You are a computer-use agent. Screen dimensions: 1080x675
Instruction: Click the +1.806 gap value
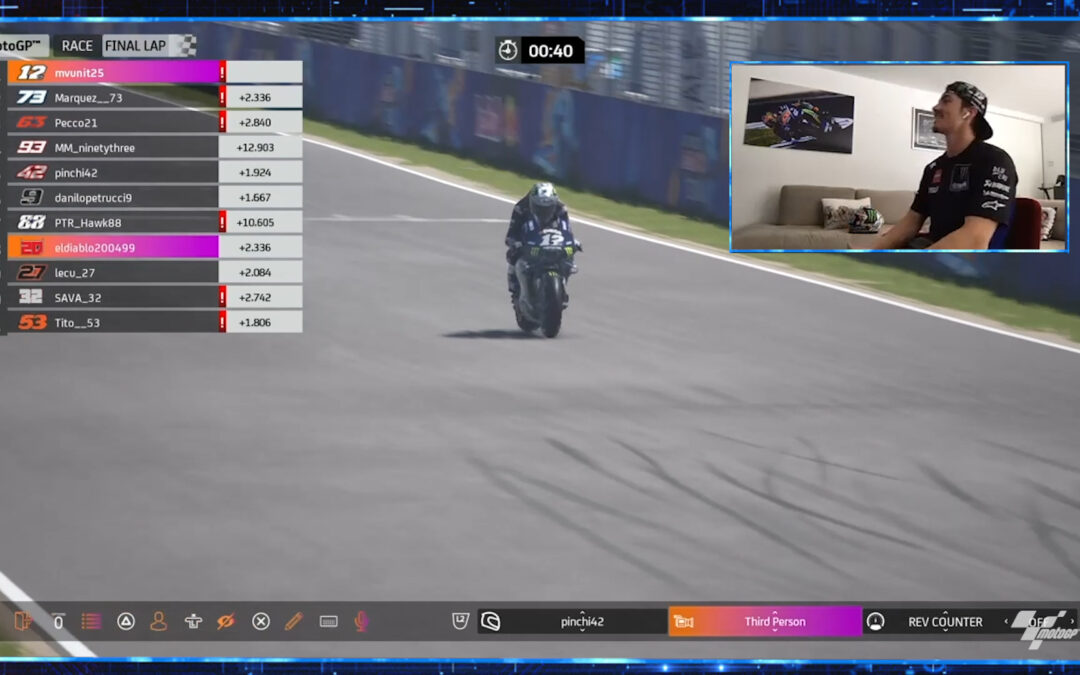click(x=255, y=322)
